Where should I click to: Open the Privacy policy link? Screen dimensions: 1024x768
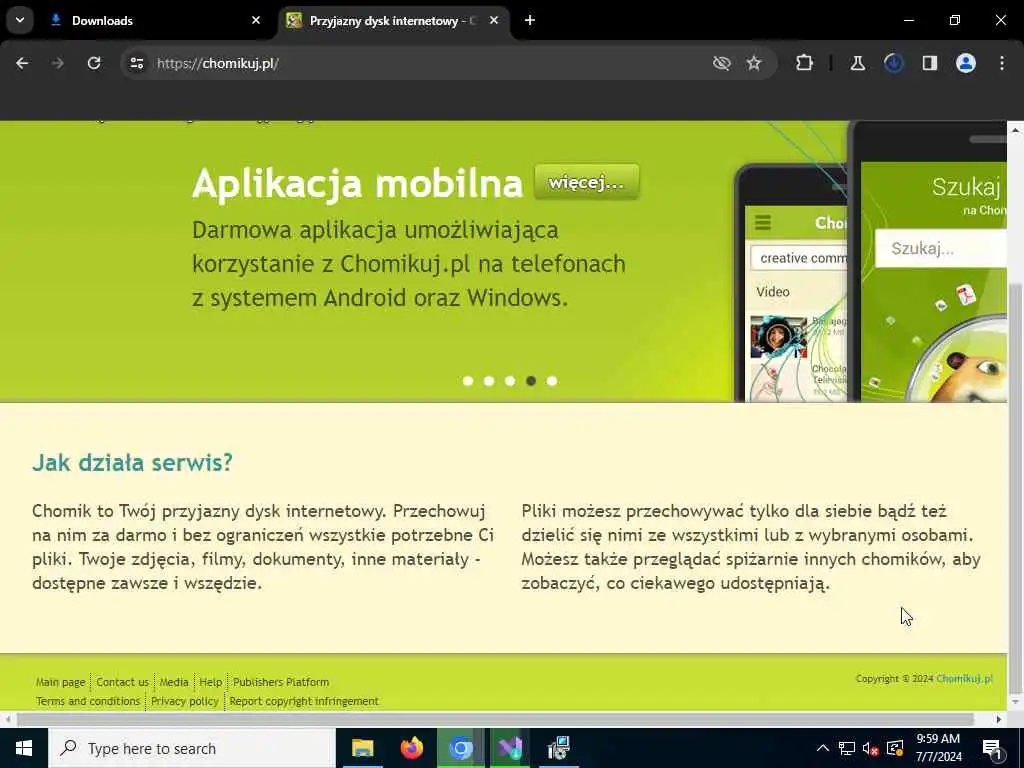(x=185, y=701)
